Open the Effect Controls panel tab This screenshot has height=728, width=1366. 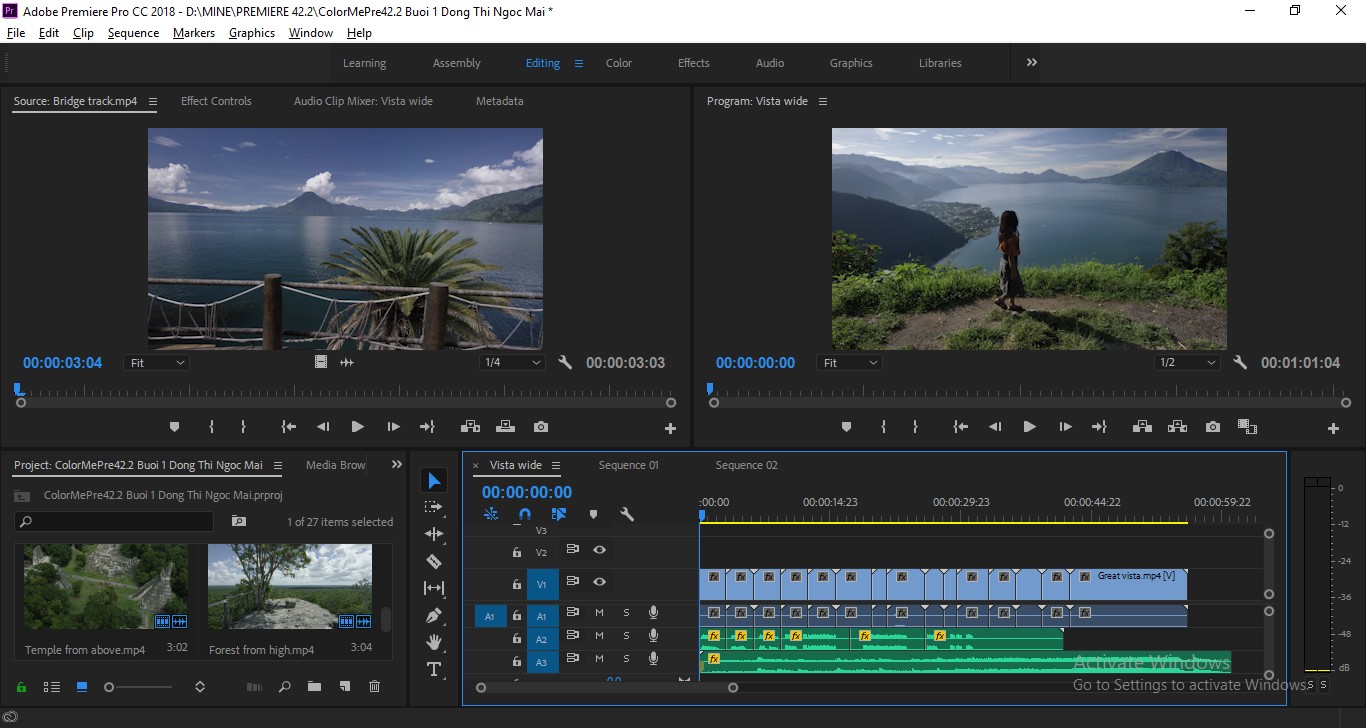[x=216, y=101]
